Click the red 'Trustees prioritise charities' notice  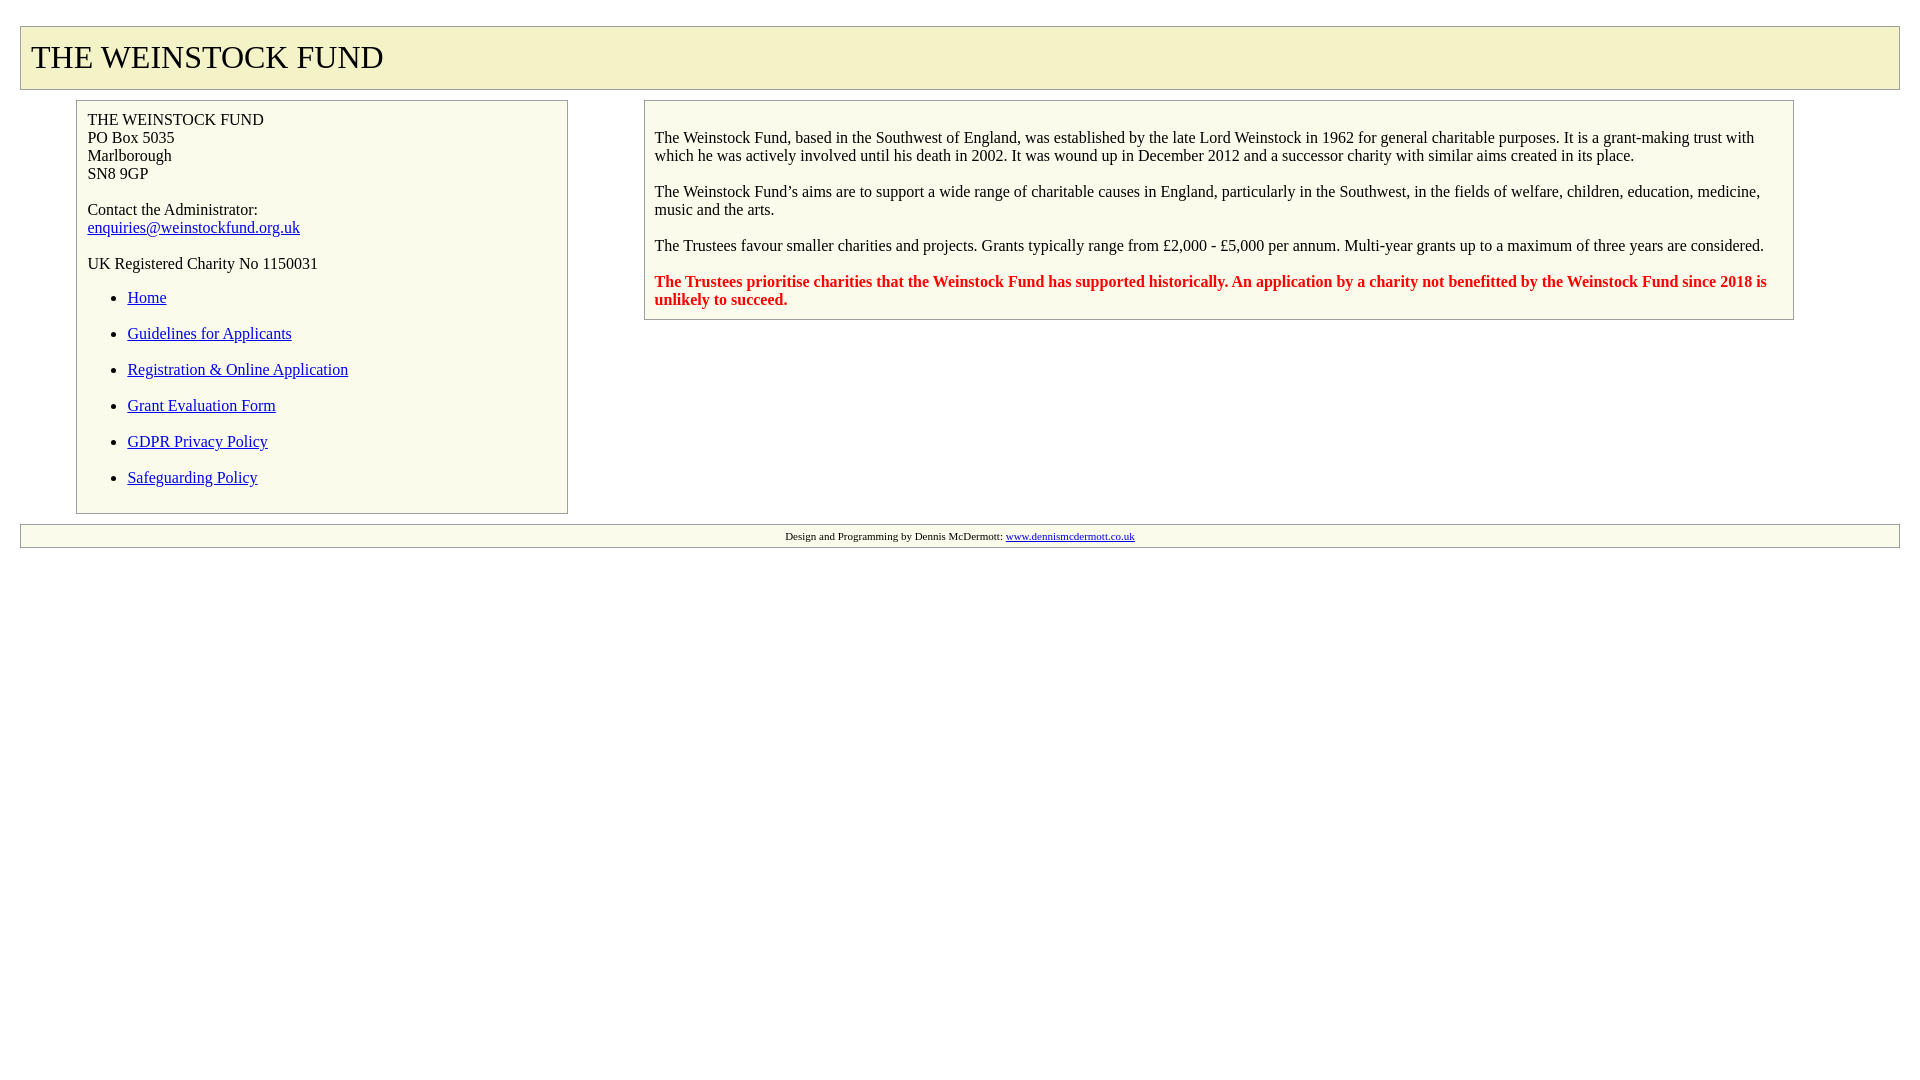[x=1210, y=291]
